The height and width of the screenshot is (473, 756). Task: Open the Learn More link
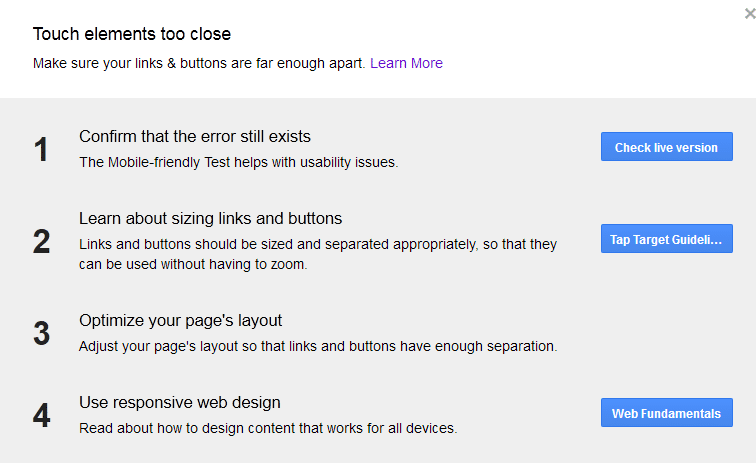[406, 63]
